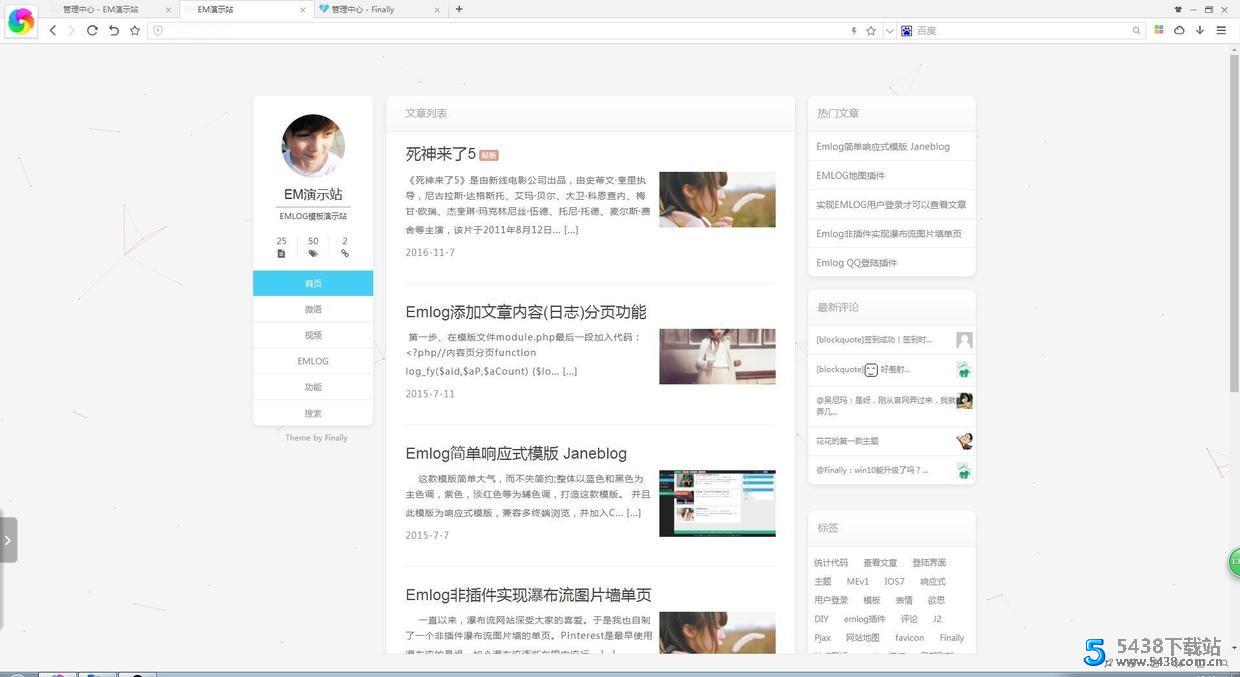Screen dimensions: 1240x677
Task: Switch to the 管理中心 - Finally tab
Action: pos(375,9)
